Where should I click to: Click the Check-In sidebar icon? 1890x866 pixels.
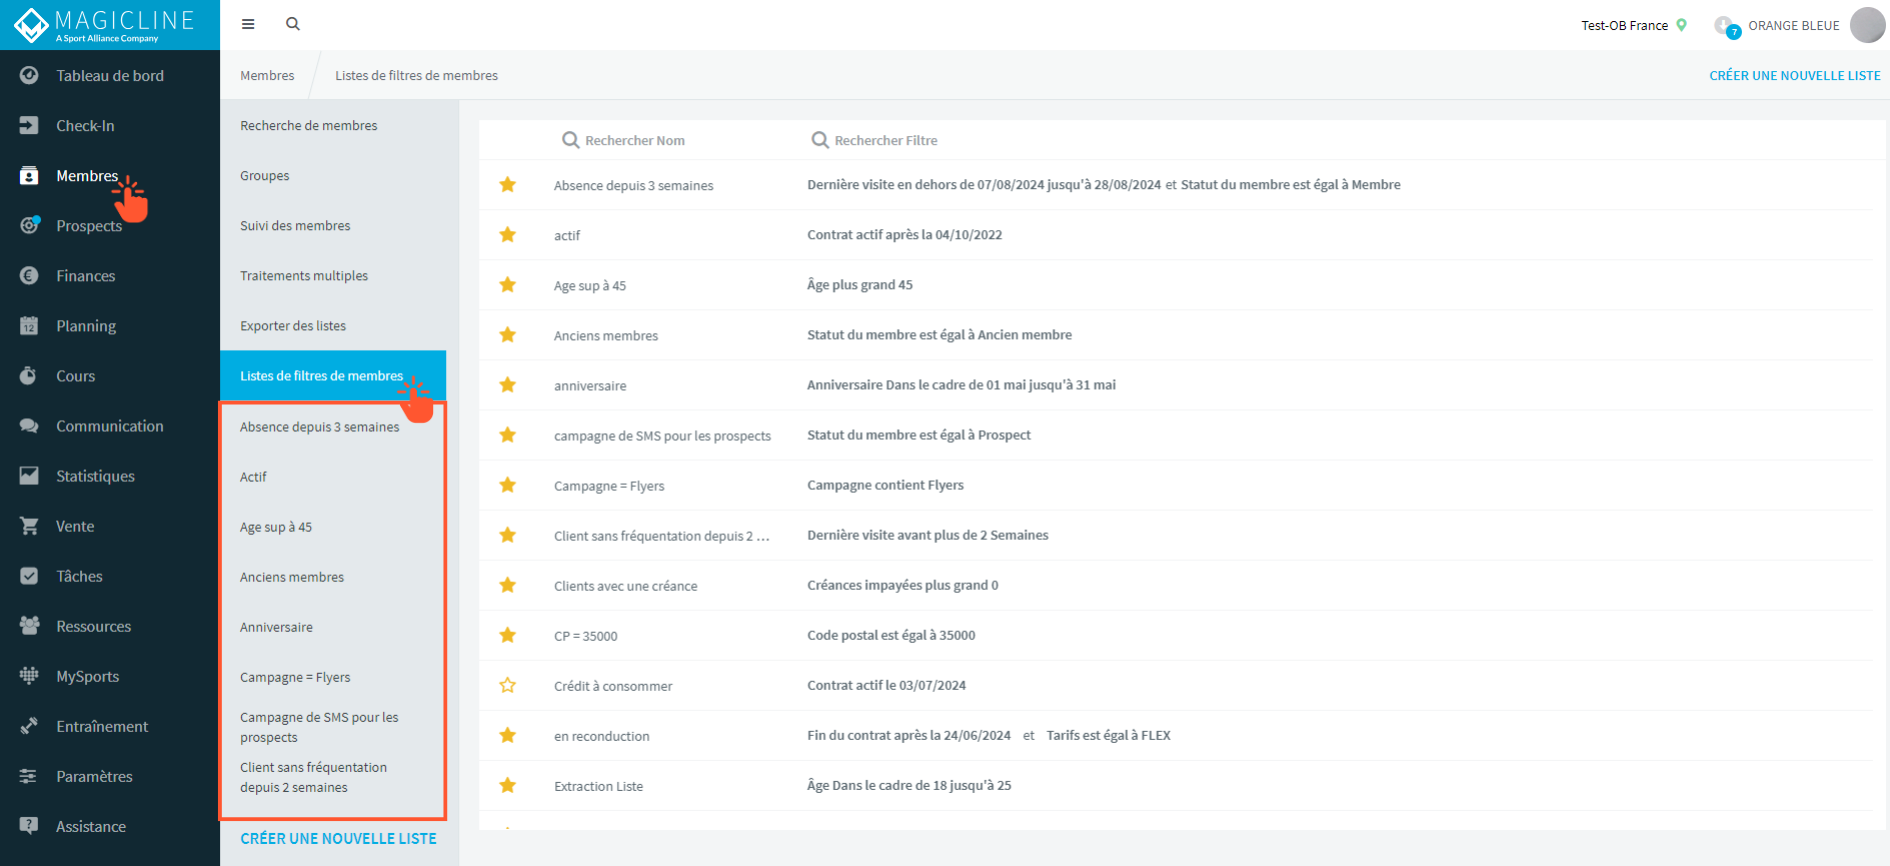click(x=29, y=125)
